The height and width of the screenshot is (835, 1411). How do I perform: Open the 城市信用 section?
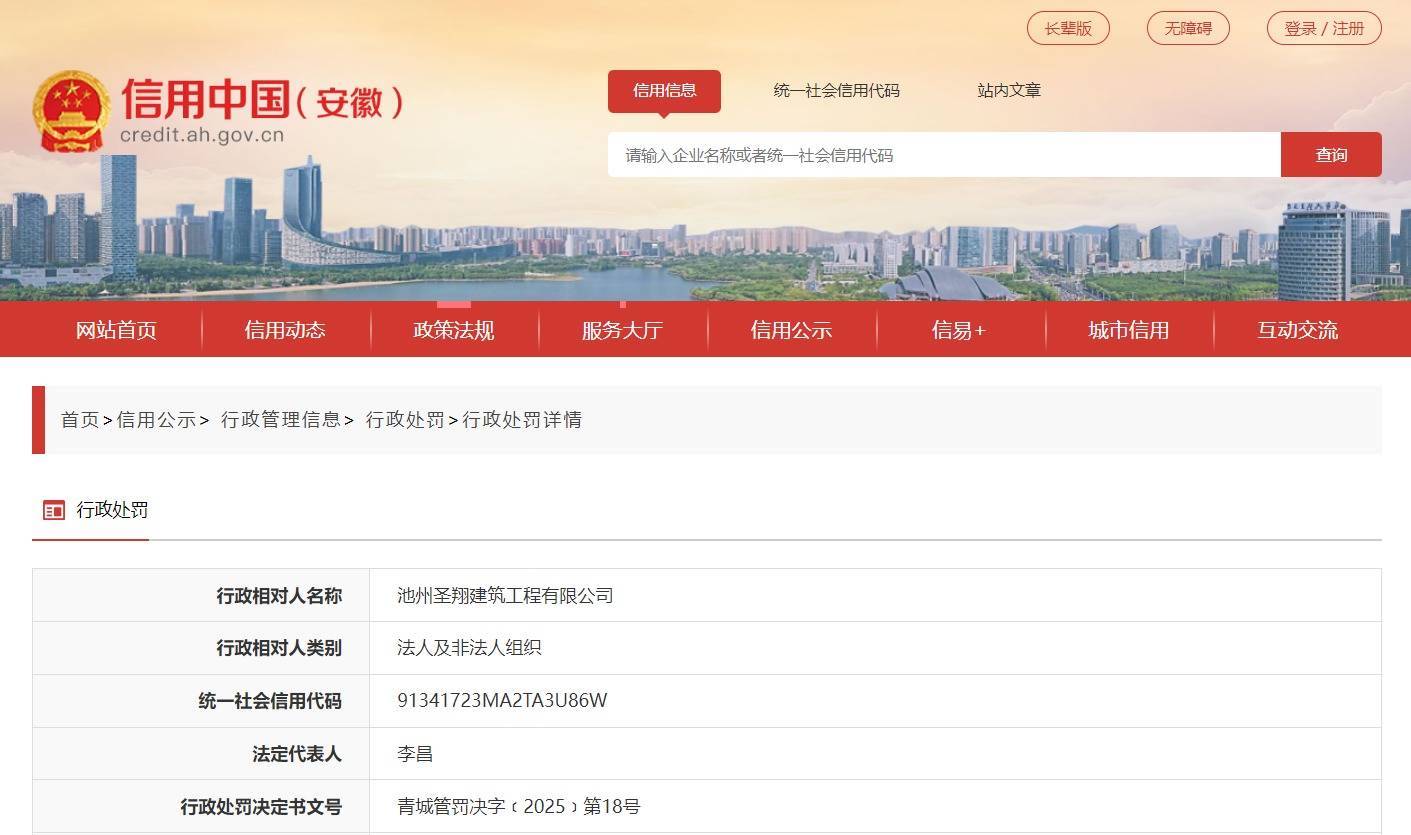[1129, 329]
